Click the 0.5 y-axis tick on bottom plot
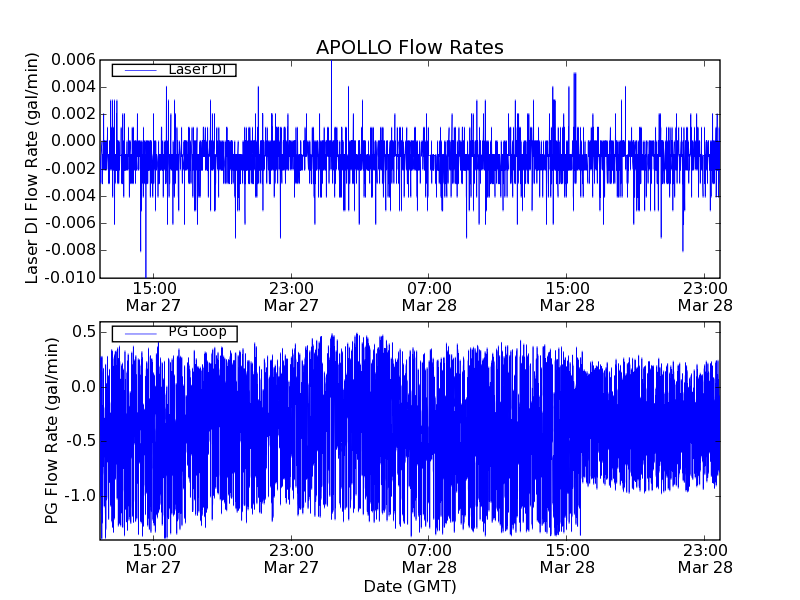The width and height of the screenshot is (800, 600). coord(83,332)
